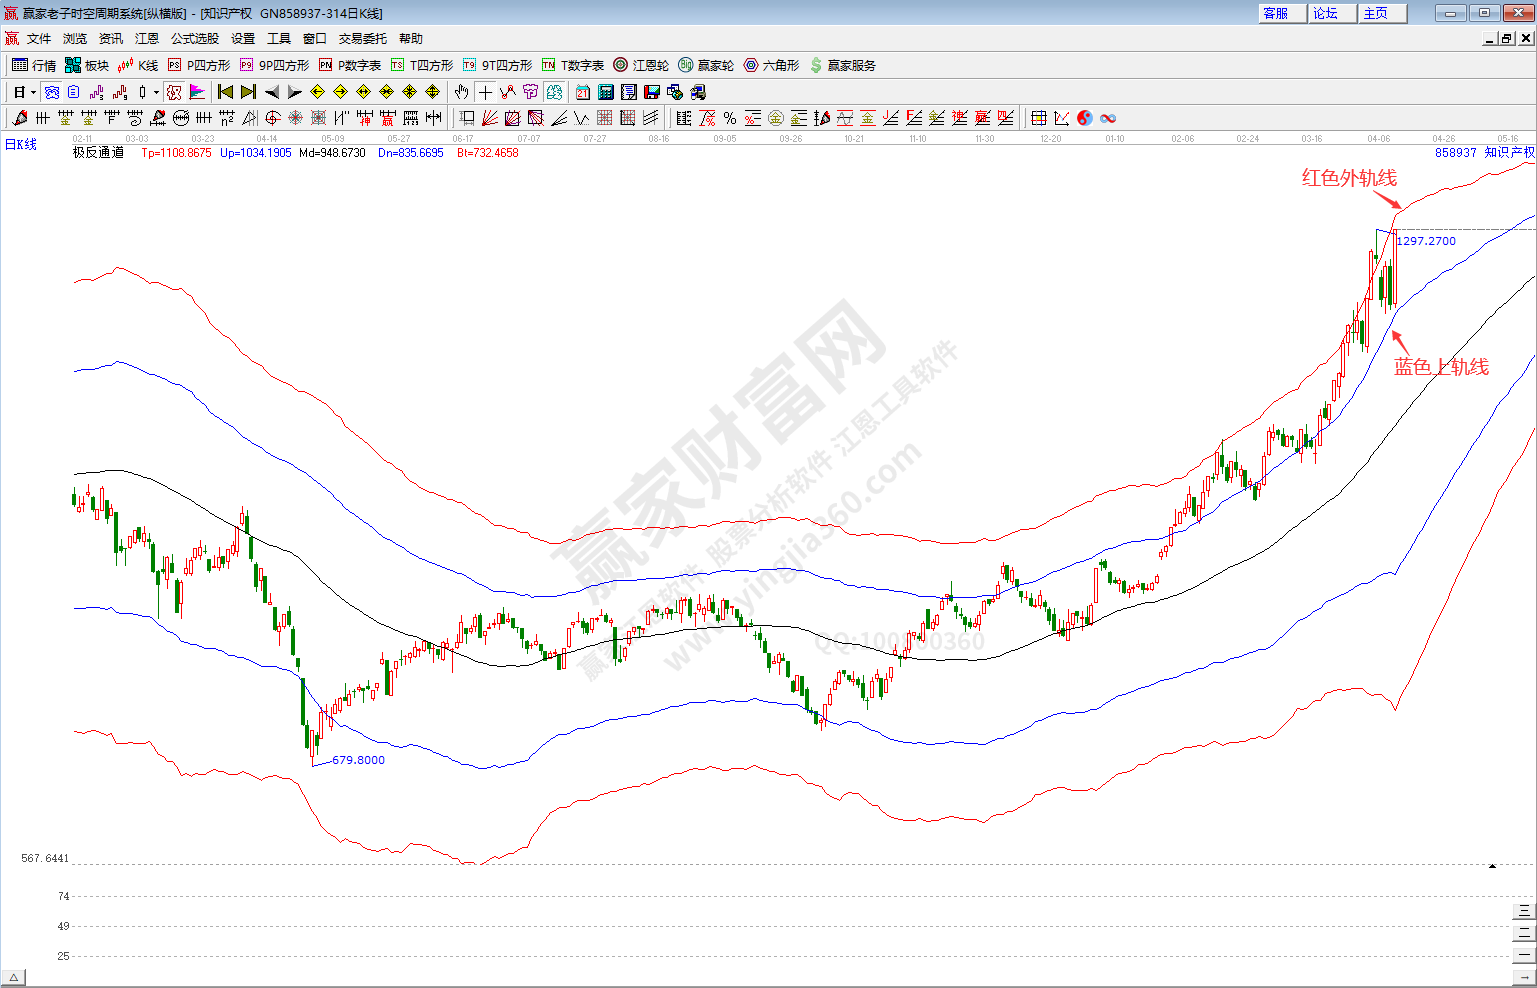Expand the bottom-left up-triangle panel button
This screenshot has height=988, width=1537.
(x=14, y=977)
